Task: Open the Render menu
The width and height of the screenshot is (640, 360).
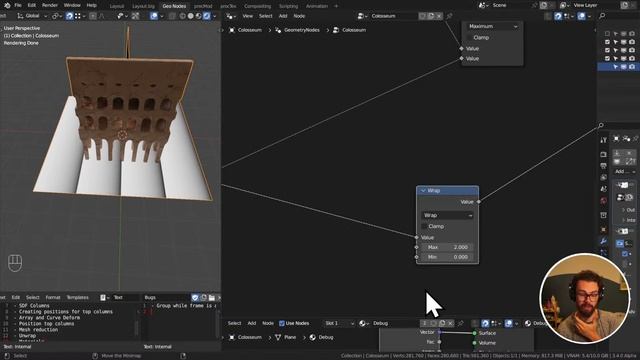Action: pyautogui.click(x=50, y=5)
